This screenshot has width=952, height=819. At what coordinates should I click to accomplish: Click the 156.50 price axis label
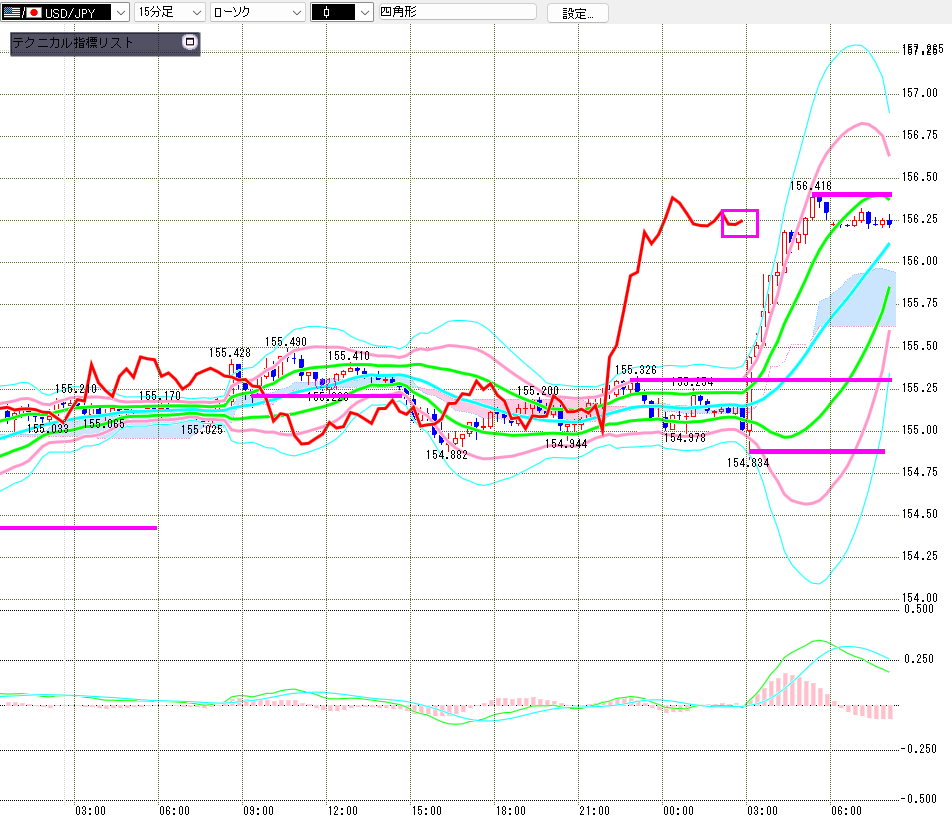920,177
